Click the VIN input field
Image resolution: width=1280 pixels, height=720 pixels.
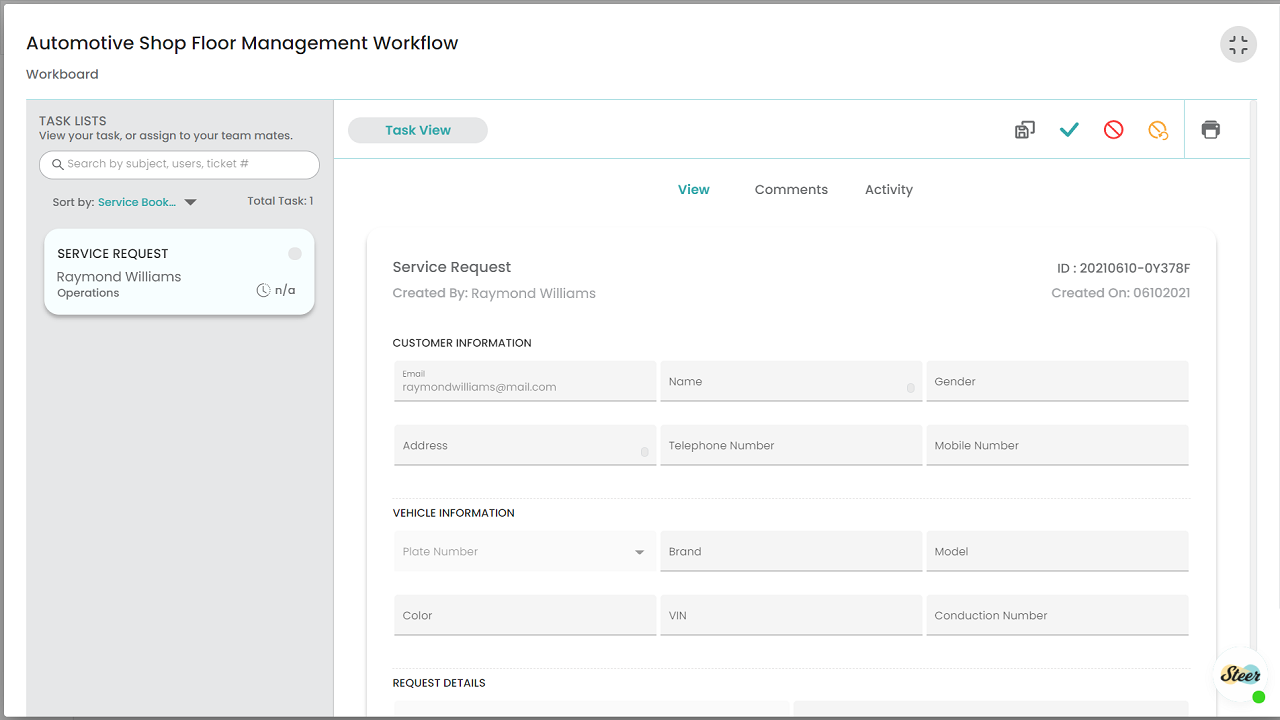pos(790,616)
